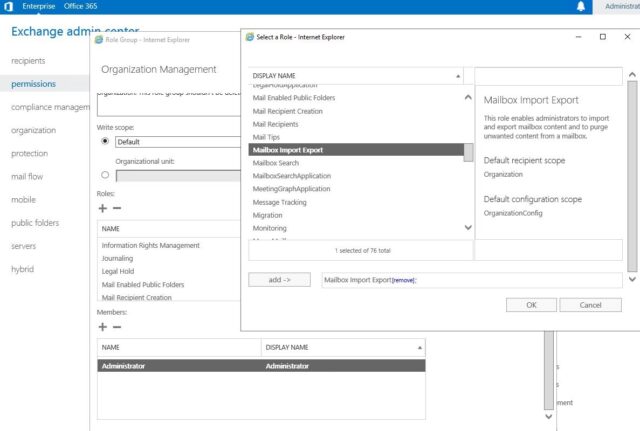640x431 pixels.
Task: Click the selected roles box beside add button
Action: 472,280
